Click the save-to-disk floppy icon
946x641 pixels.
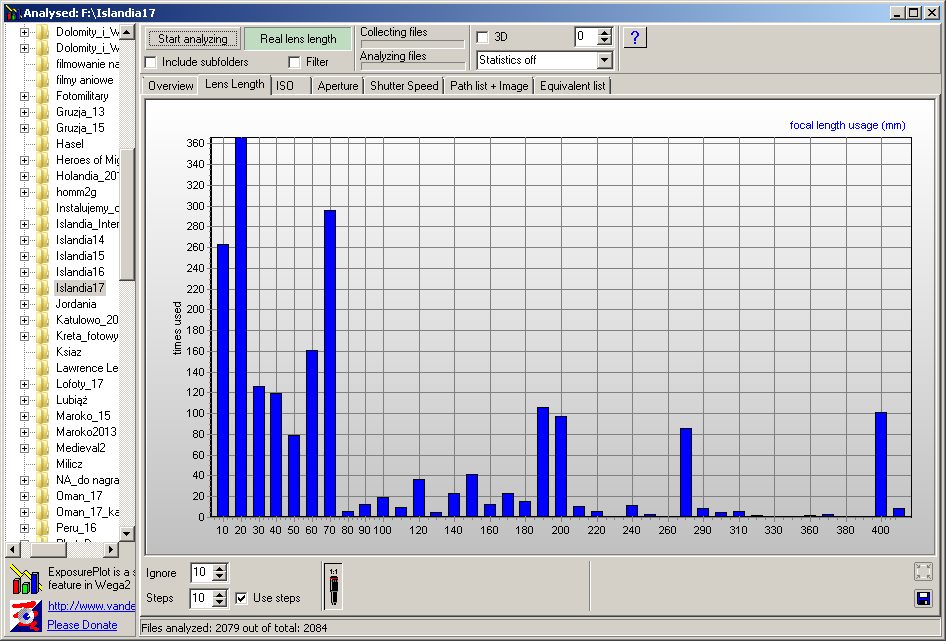[x=924, y=597]
